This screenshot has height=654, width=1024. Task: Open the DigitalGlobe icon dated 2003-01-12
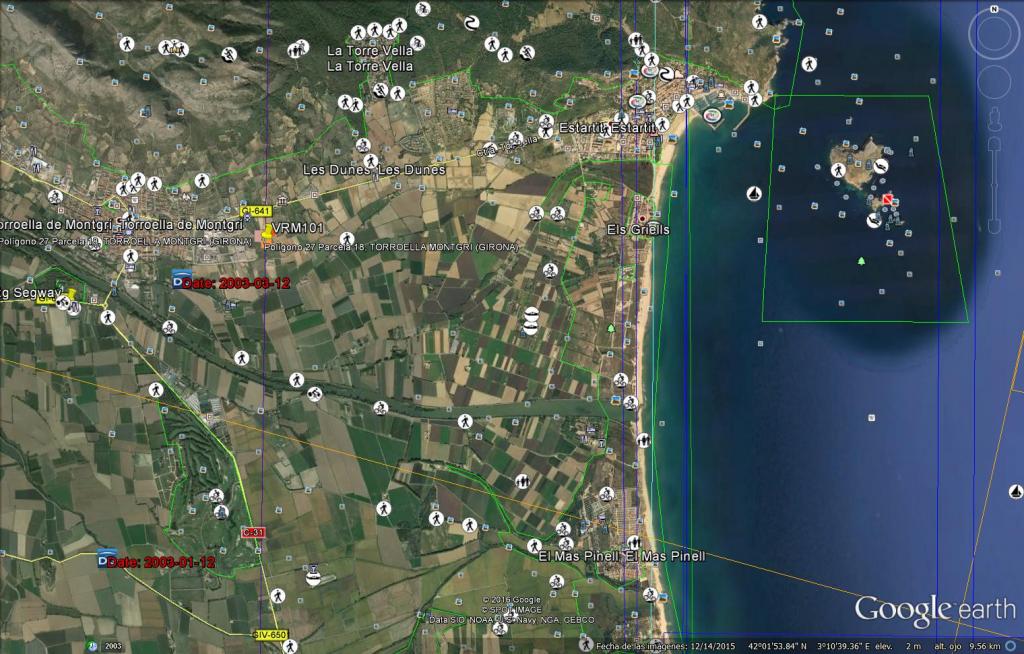click(107, 558)
